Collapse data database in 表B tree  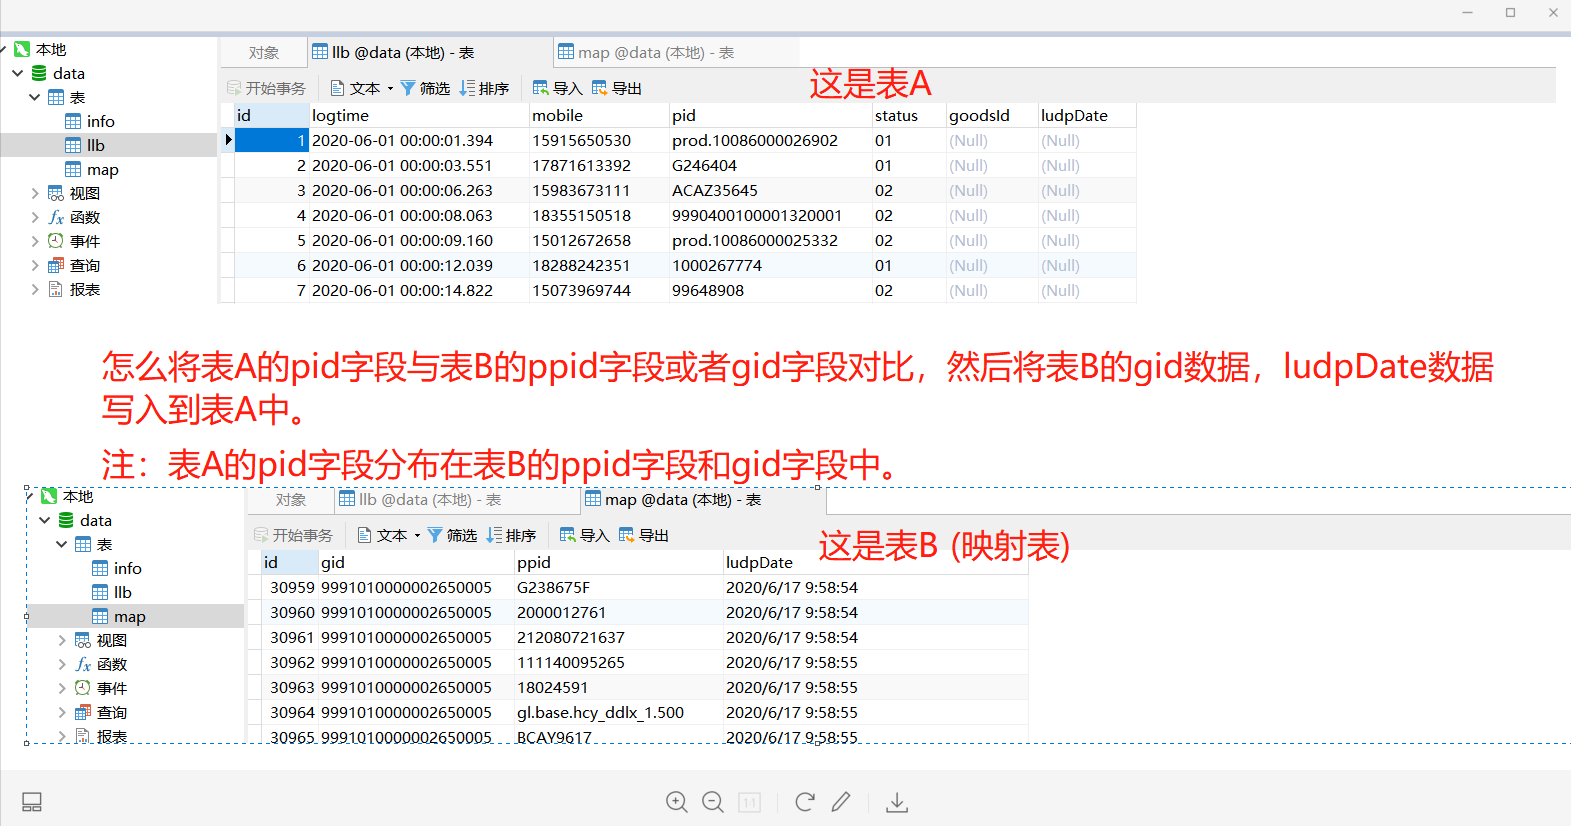45,520
